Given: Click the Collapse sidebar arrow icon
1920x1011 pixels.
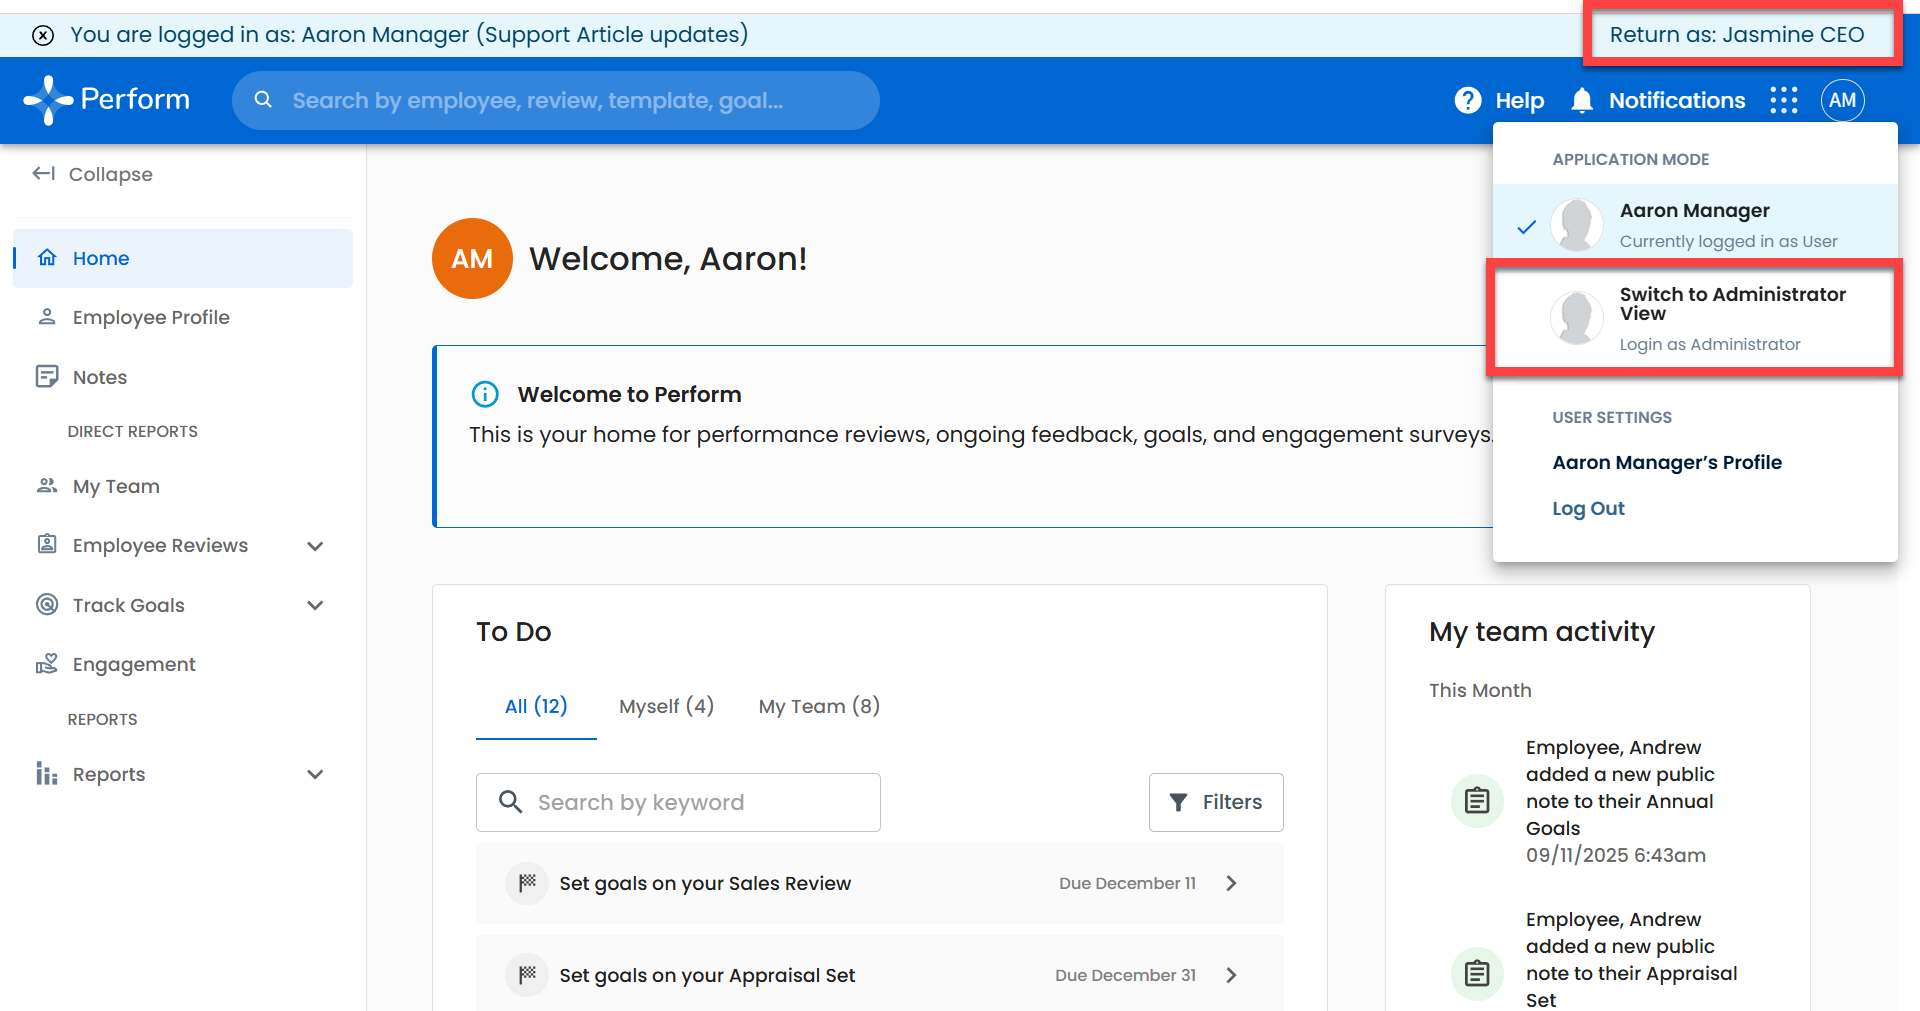Looking at the screenshot, I should (43, 174).
